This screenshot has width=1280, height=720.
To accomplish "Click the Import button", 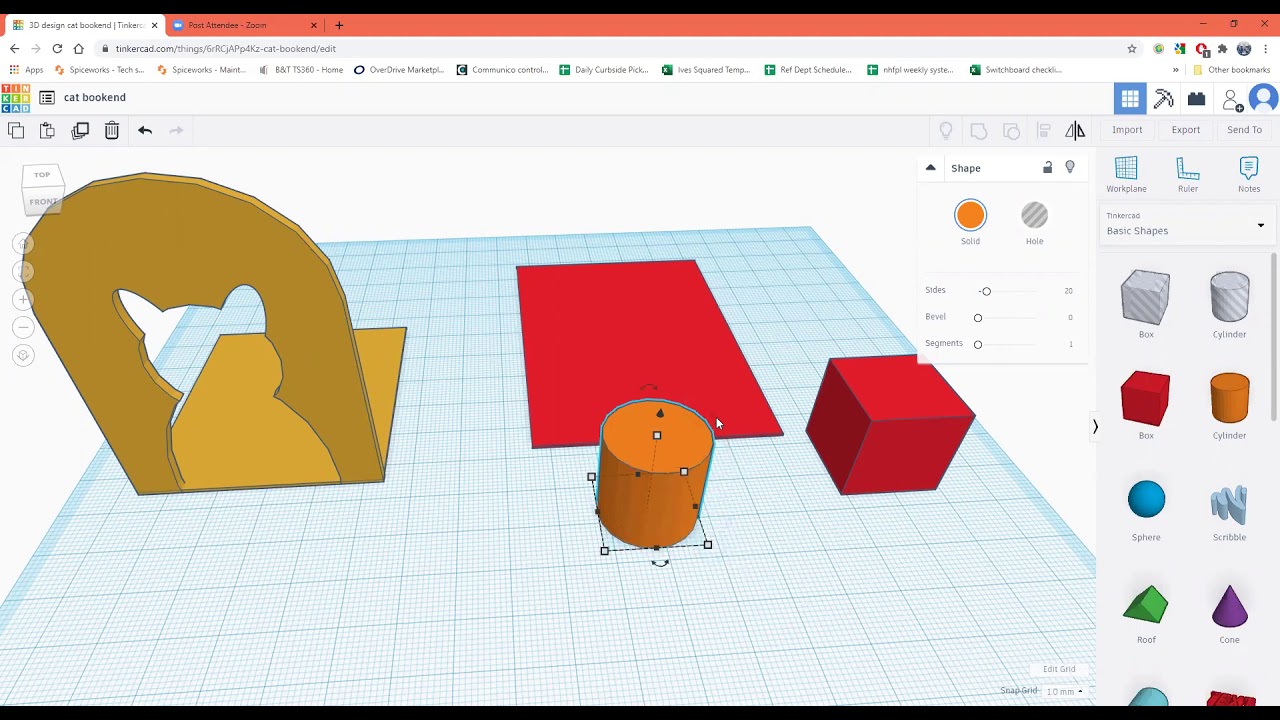I will [x=1127, y=130].
